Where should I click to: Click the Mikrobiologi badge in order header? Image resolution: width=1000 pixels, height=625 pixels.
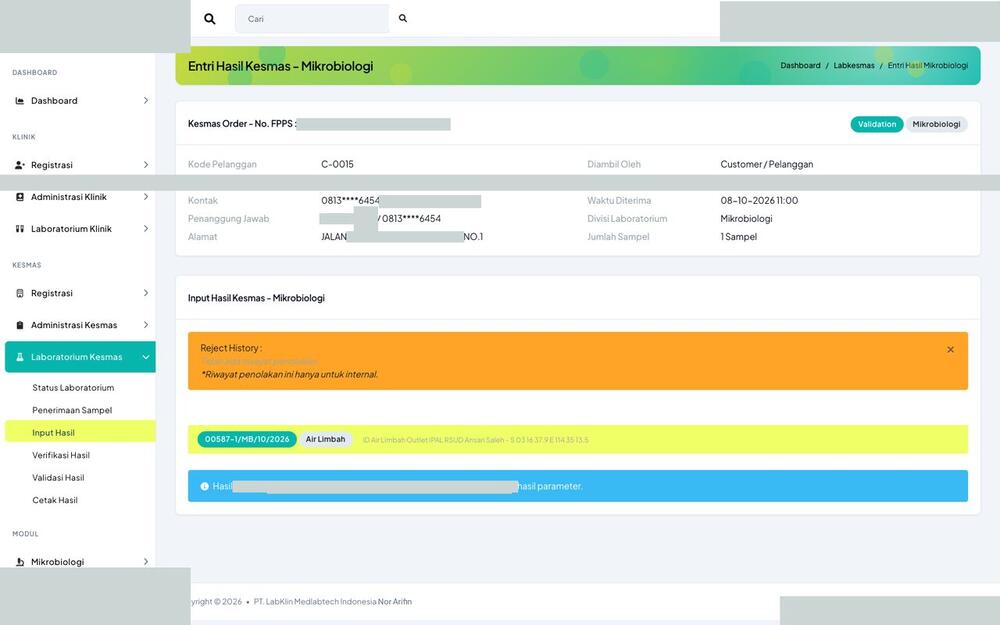pyautogui.click(x=936, y=124)
